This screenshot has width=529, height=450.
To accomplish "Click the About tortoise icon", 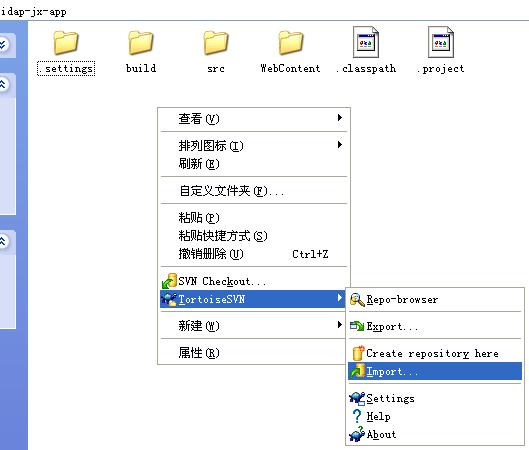I will pos(357,434).
